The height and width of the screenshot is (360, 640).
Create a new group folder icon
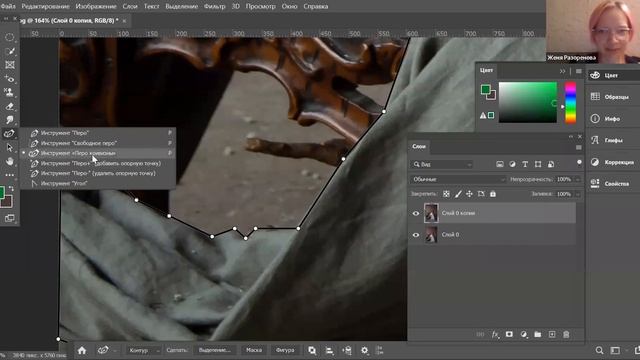[x=538, y=334]
